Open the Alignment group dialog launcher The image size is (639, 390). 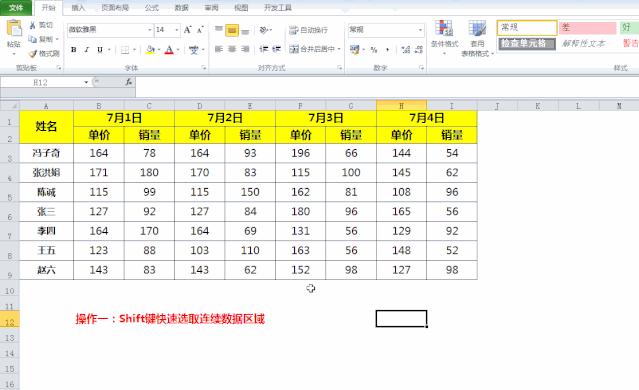[x=339, y=68]
